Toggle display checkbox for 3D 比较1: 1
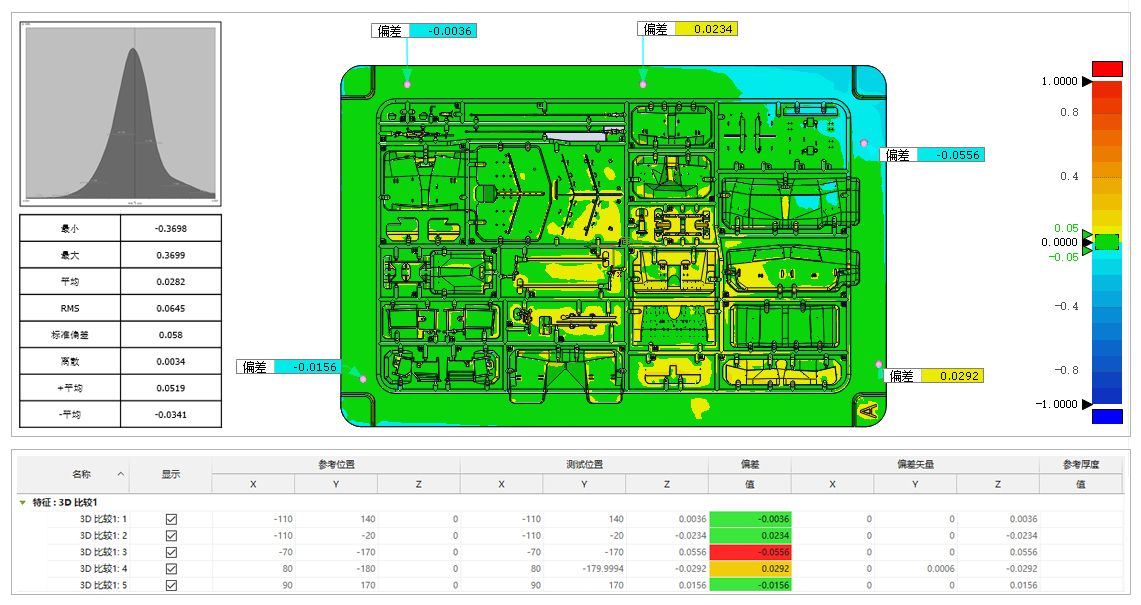 point(171,519)
